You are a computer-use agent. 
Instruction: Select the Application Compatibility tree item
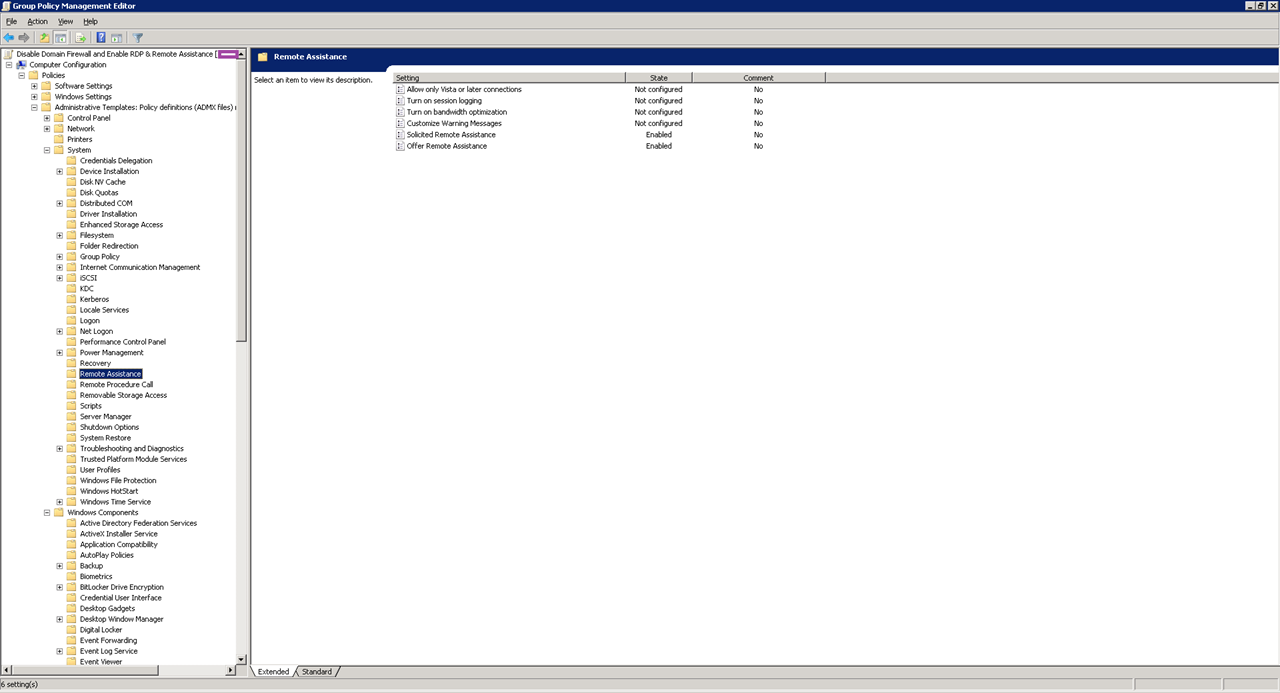click(119, 545)
